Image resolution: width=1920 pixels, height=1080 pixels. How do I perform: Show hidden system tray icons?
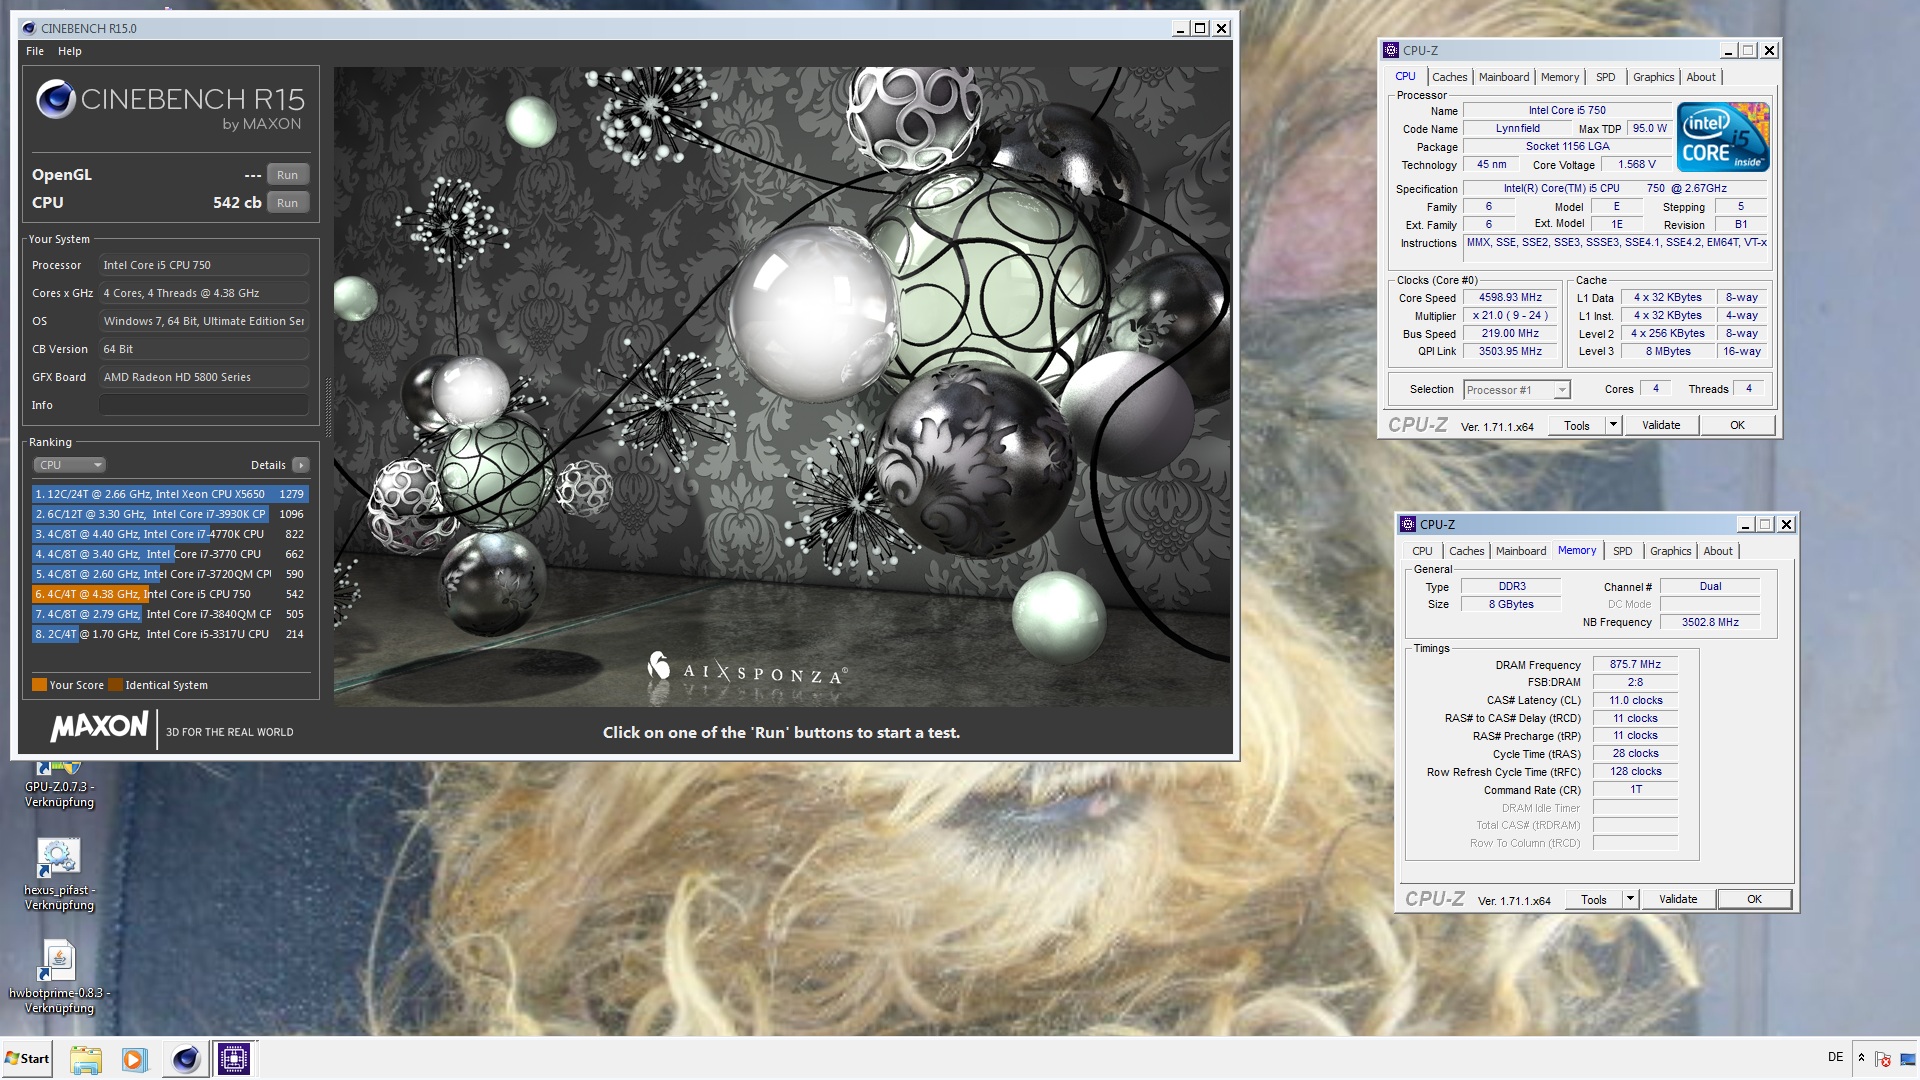1861,1058
